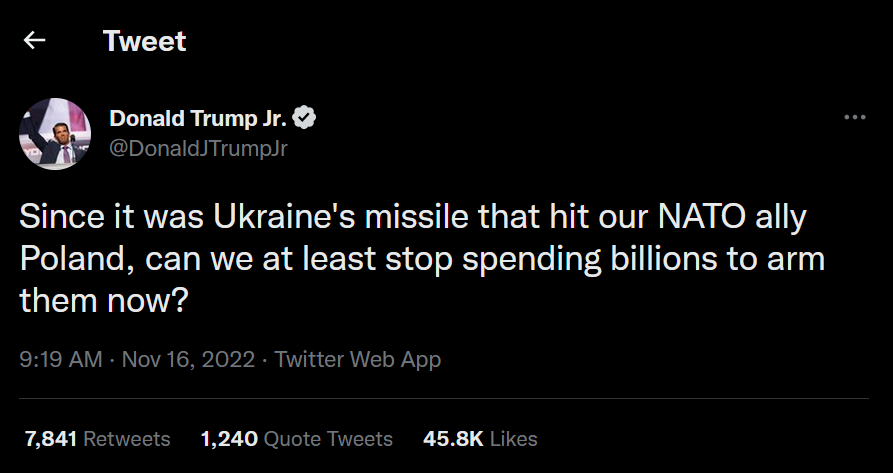Open the @DonaldJTrumpJr handle link
This screenshot has height=473, width=893.
[x=198, y=147]
